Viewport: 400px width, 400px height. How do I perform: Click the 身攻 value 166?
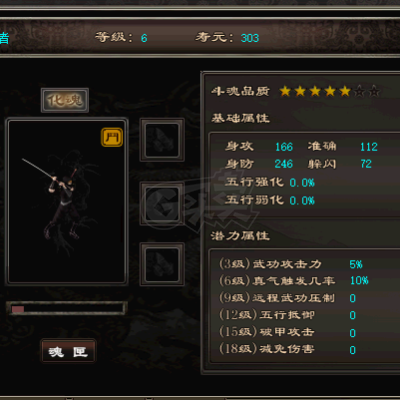[x=284, y=147]
